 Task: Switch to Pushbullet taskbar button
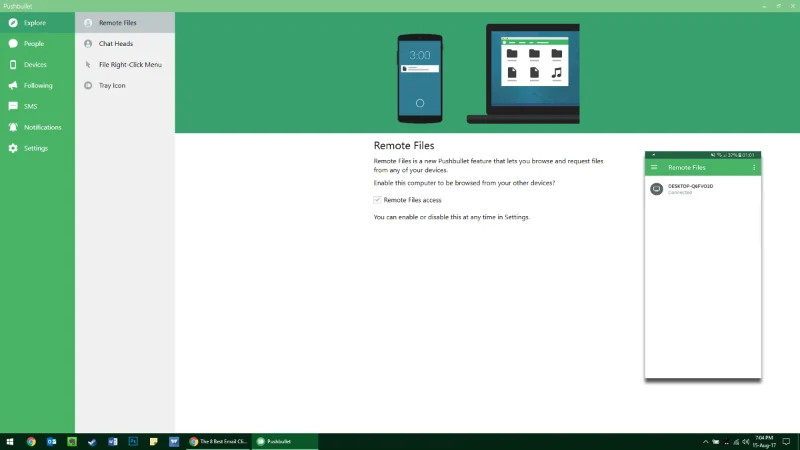[x=285, y=442]
